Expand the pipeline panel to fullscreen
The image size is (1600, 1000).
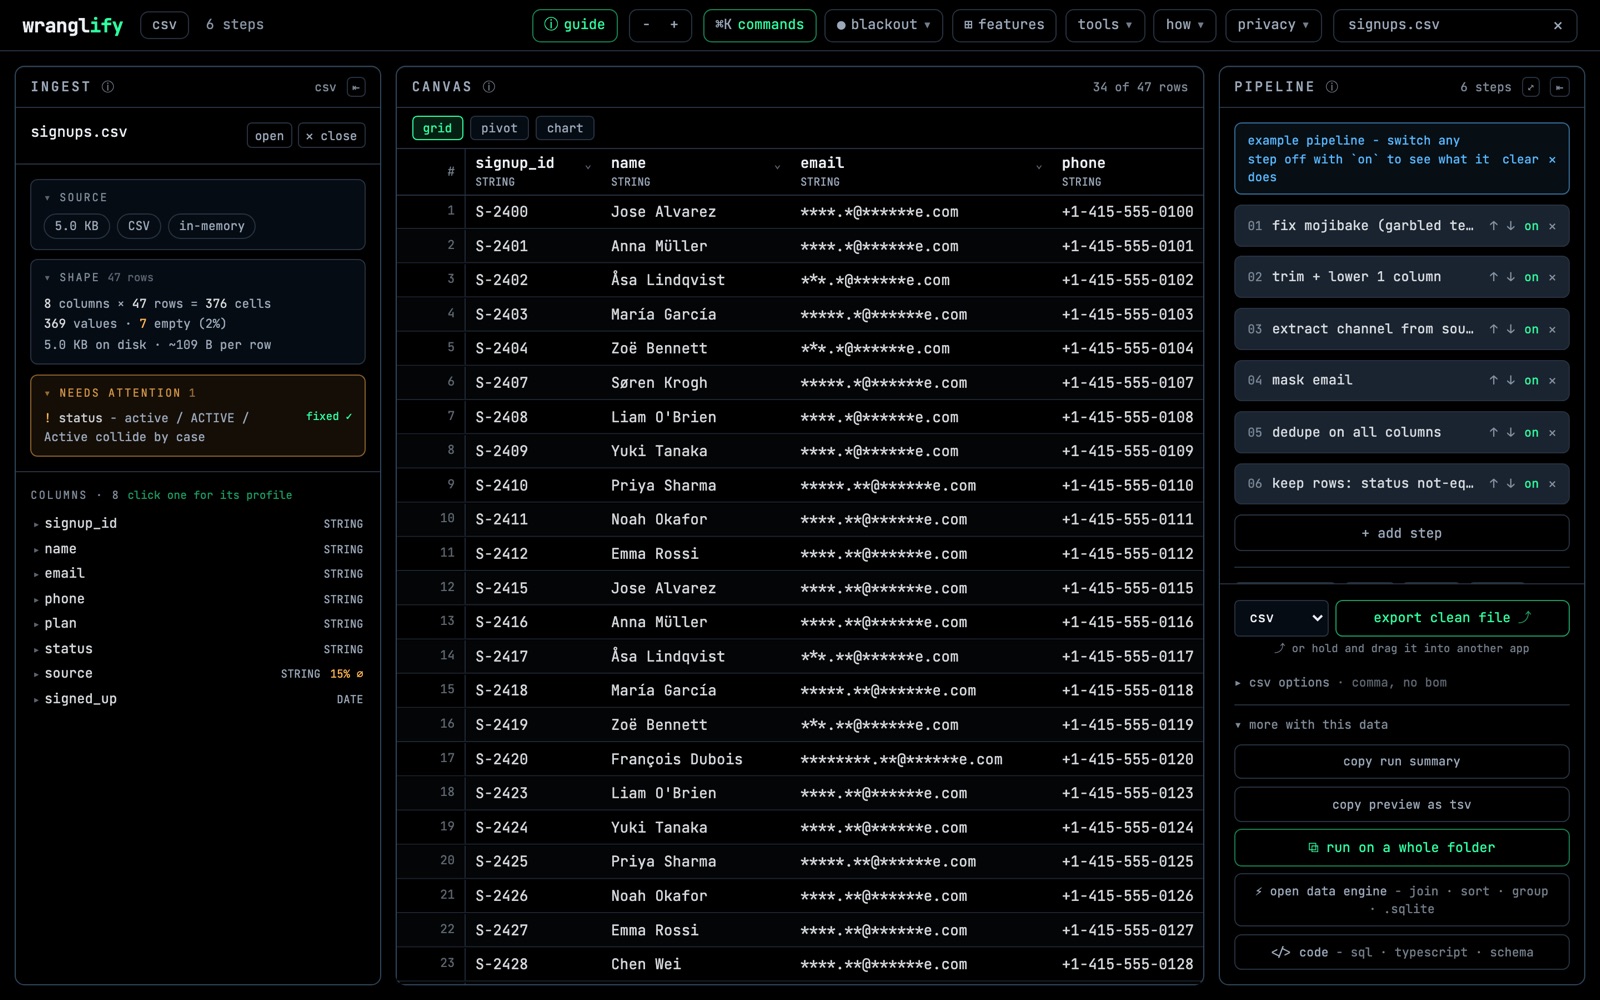[1531, 87]
